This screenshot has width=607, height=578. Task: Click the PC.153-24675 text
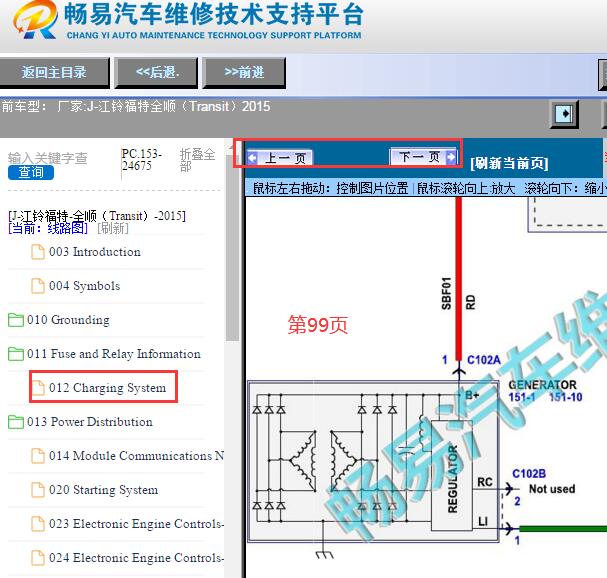click(x=142, y=160)
